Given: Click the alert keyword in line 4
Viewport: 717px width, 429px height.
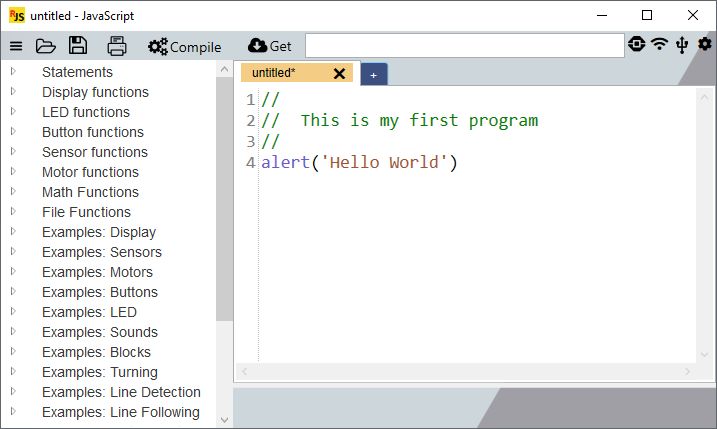Looking at the screenshot, I should coord(286,162).
